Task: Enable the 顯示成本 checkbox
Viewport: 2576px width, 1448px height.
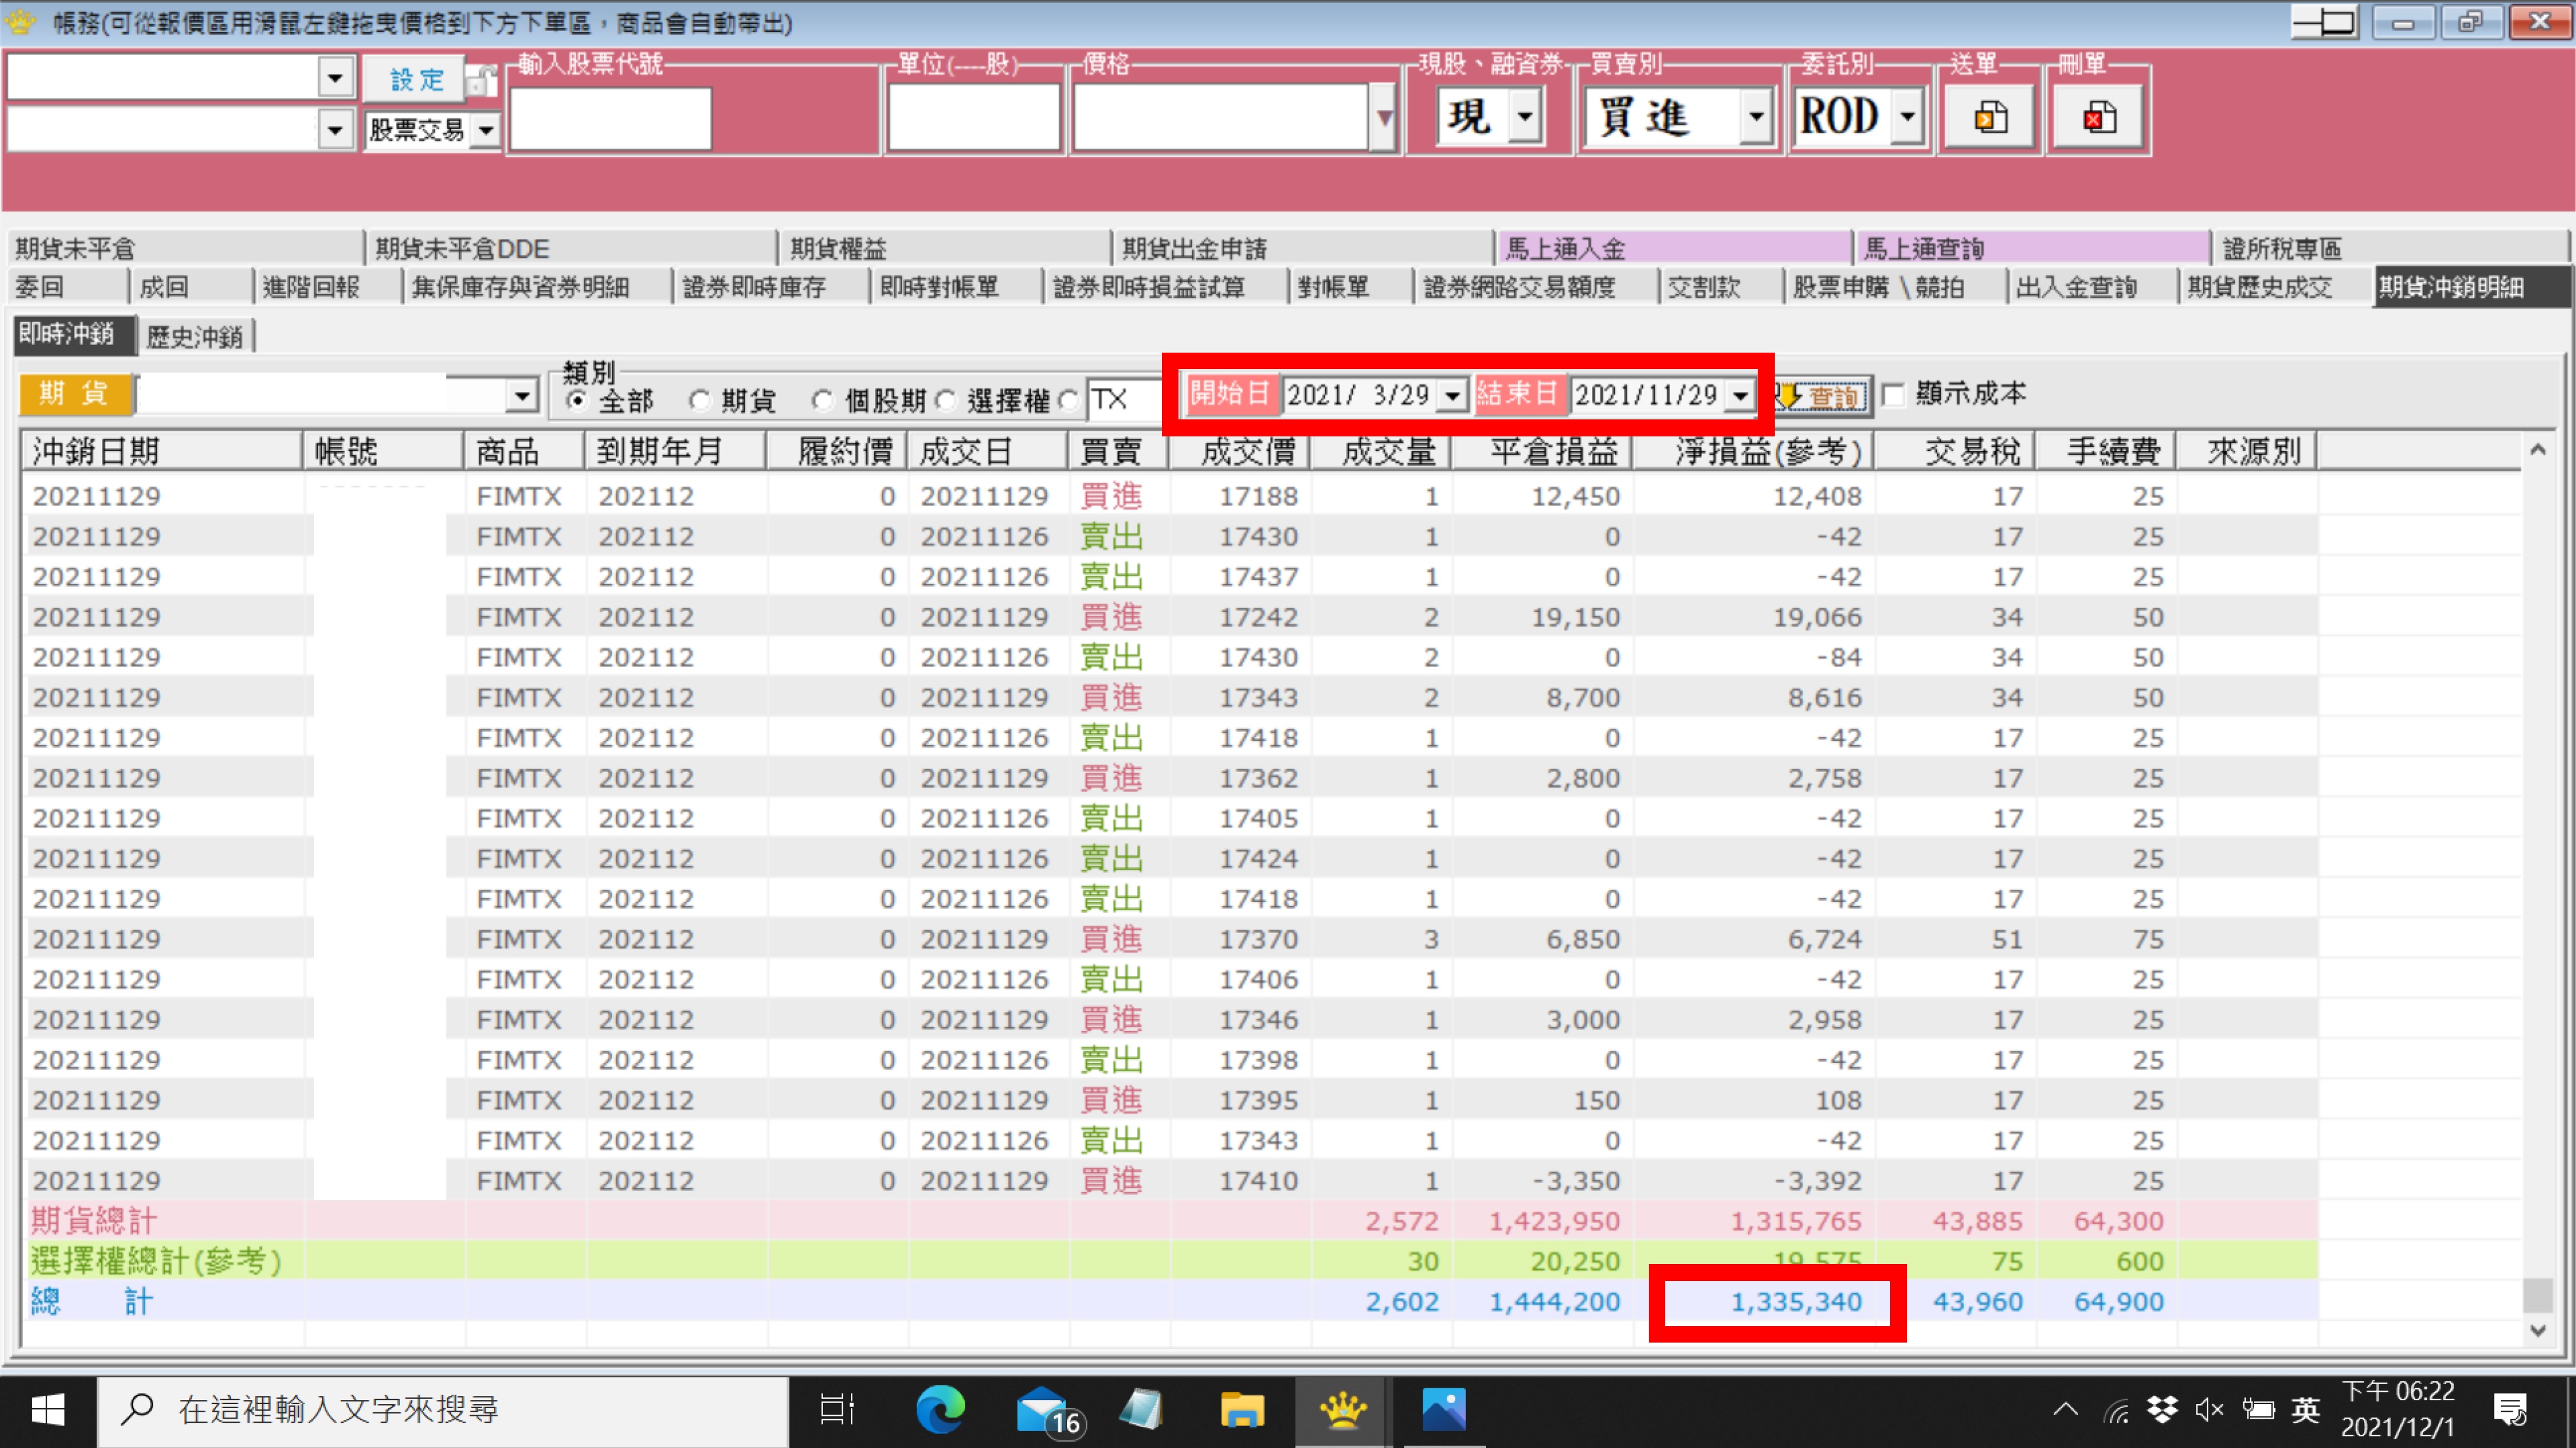Action: (1892, 395)
